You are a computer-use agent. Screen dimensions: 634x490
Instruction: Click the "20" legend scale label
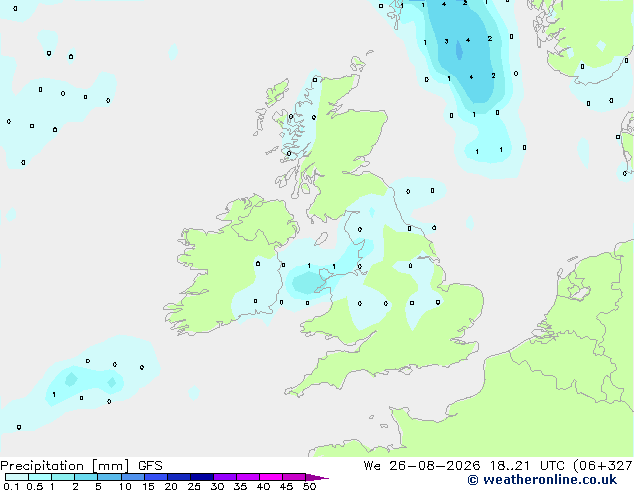pos(171,486)
